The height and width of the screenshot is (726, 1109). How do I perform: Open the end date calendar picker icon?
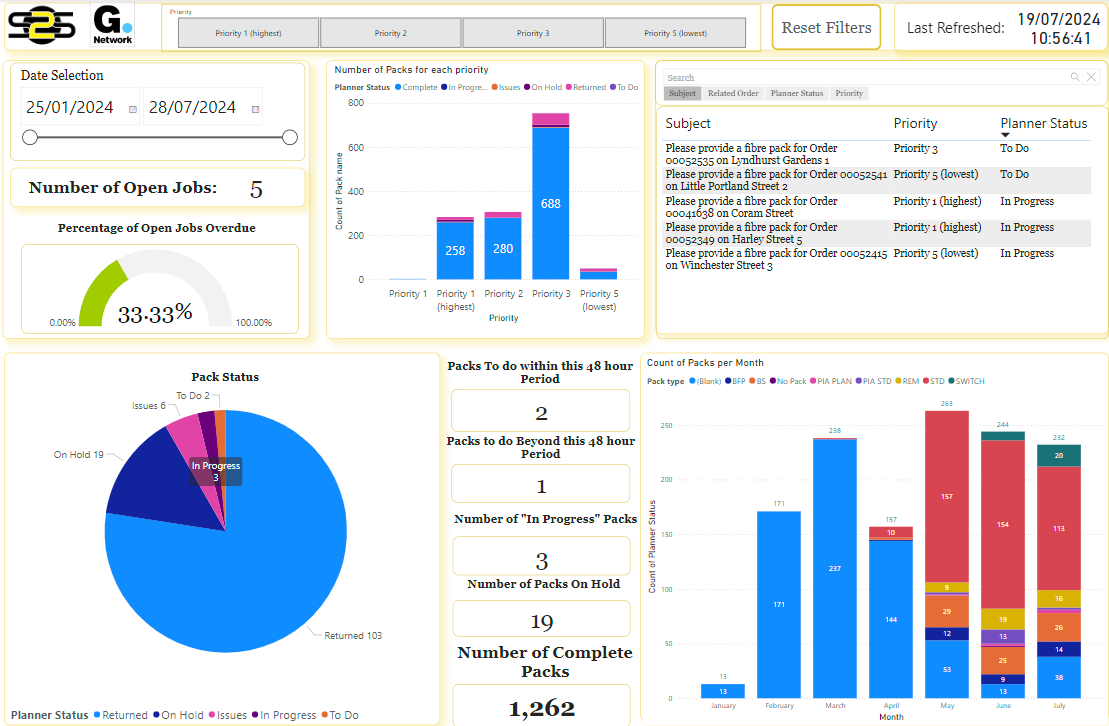[x=256, y=108]
